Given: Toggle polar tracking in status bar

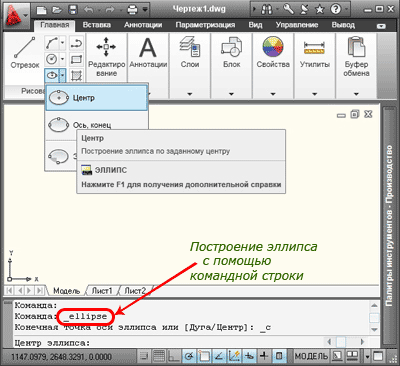Looking at the screenshot, I should pos(189,357).
